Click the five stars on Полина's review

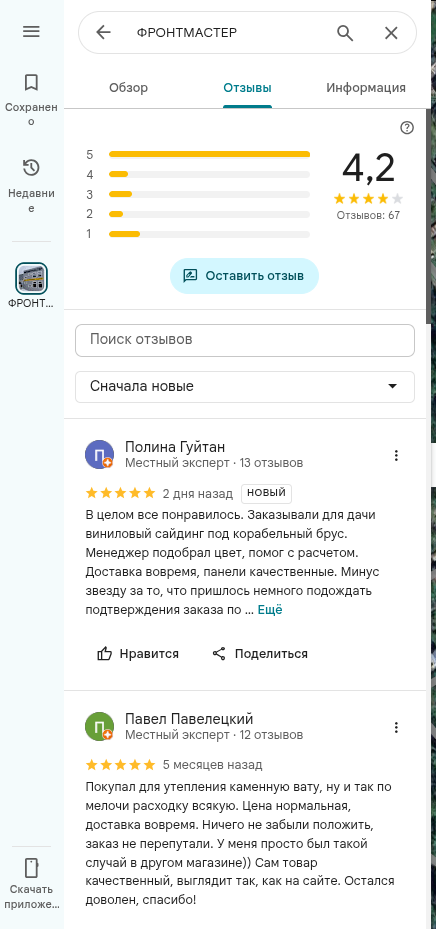pos(120,493)
